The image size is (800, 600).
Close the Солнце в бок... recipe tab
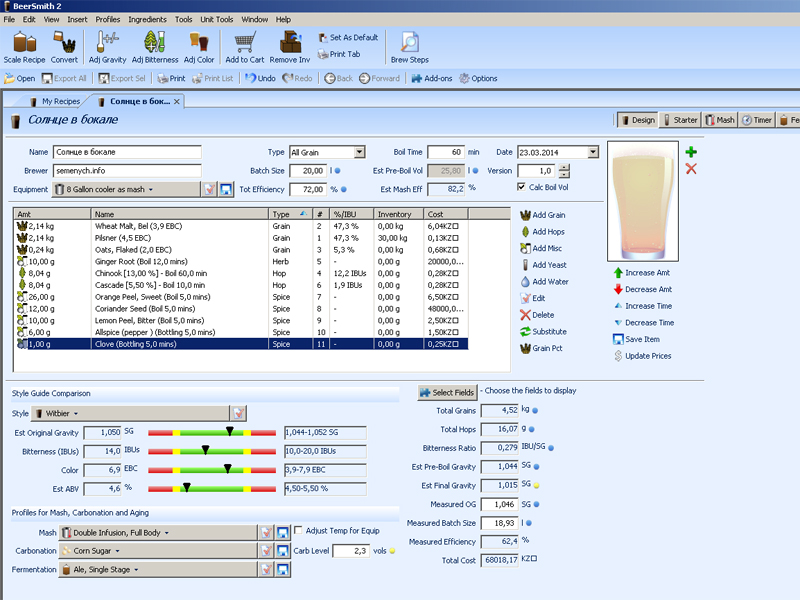pyautogui.click(x=177, y=102)
